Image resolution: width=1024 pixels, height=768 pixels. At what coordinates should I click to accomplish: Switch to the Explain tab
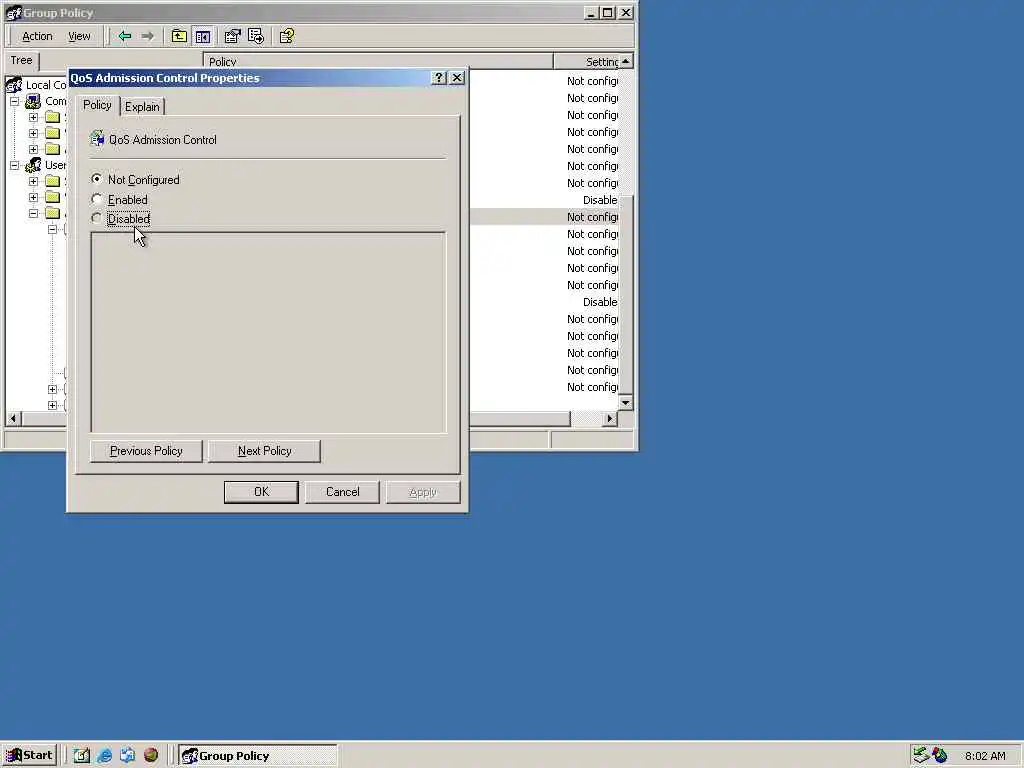pos(142,107)
